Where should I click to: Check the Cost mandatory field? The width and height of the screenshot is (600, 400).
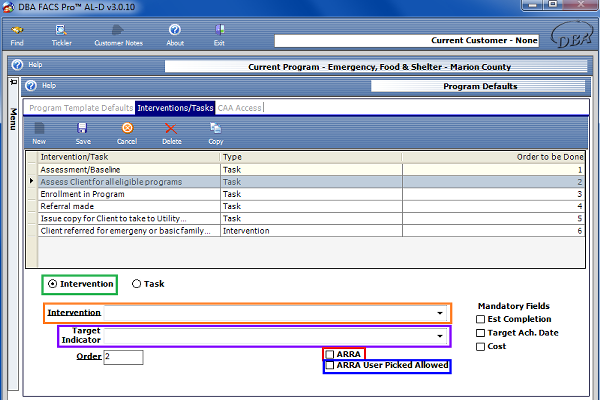click(x=480, y=347)
